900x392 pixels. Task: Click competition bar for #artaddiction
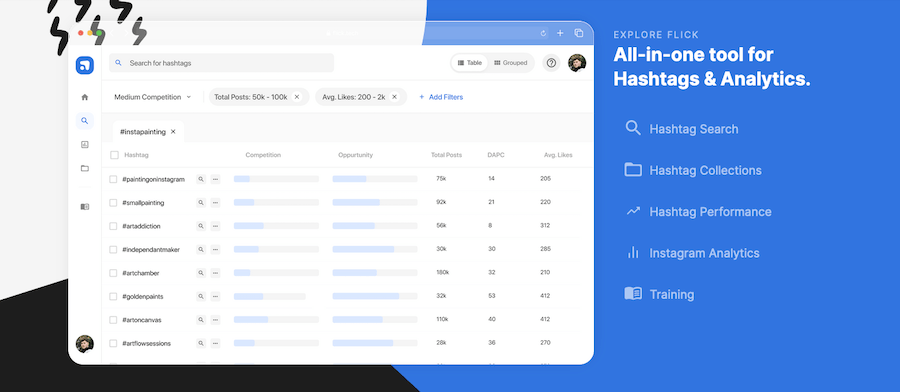(276, 226)
